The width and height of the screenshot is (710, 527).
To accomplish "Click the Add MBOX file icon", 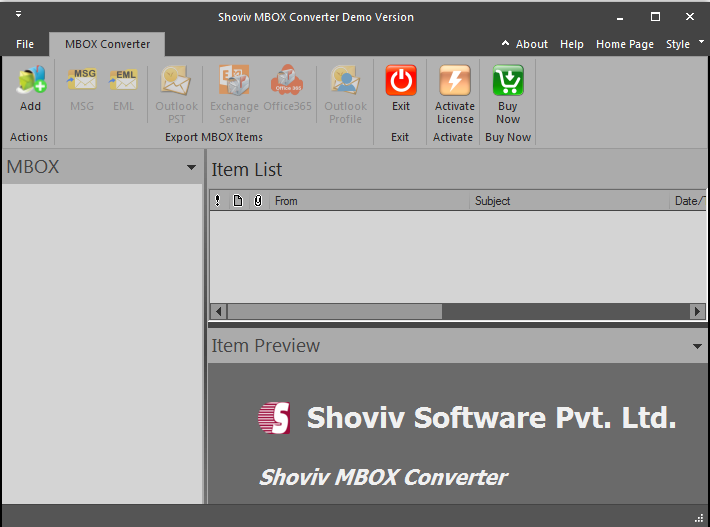I will [30, 82].
